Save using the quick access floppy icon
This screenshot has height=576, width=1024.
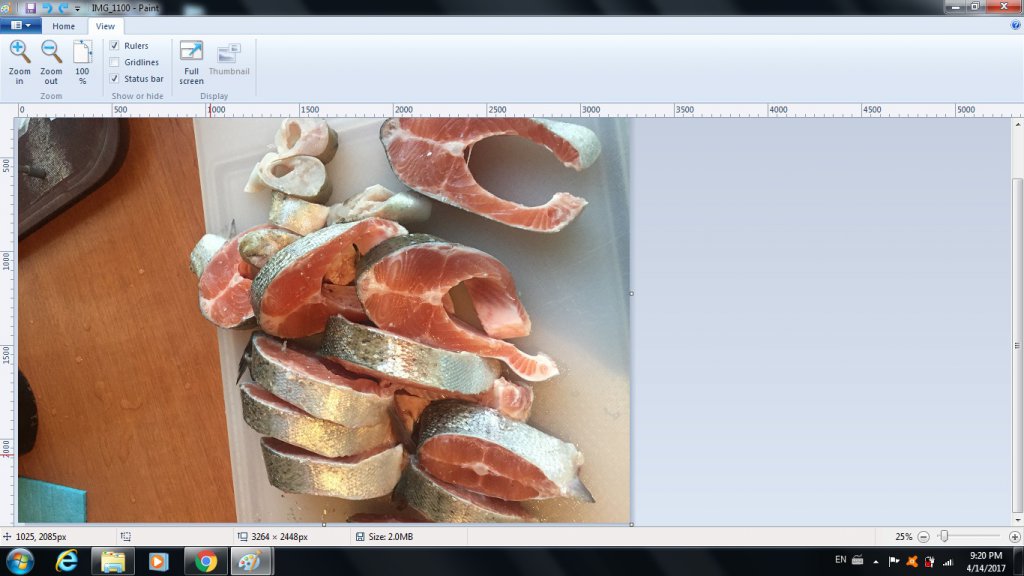(30, 7)
